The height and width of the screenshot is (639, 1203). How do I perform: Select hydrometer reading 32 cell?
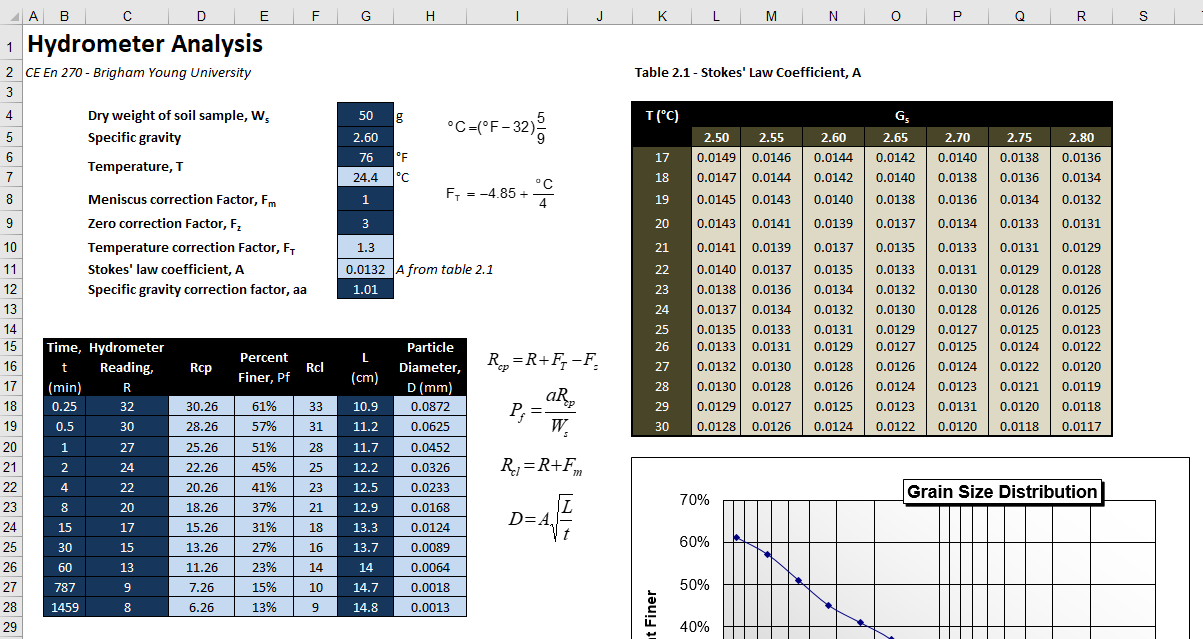[127, 407]
